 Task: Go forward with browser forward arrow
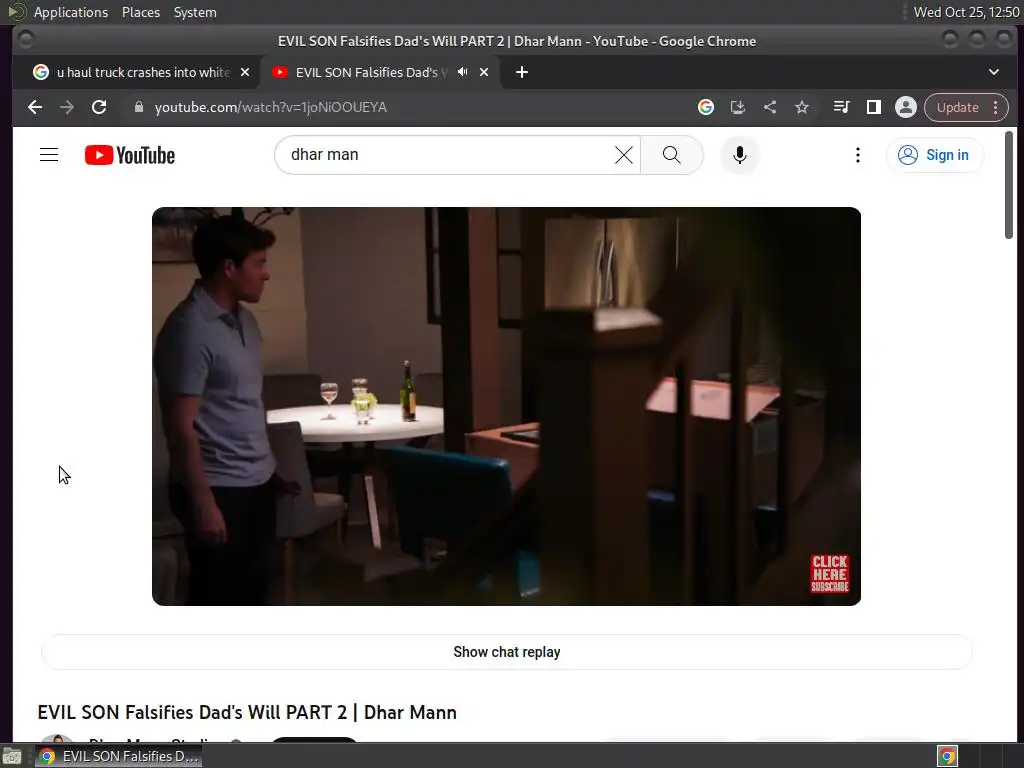(x=67, y=107)
